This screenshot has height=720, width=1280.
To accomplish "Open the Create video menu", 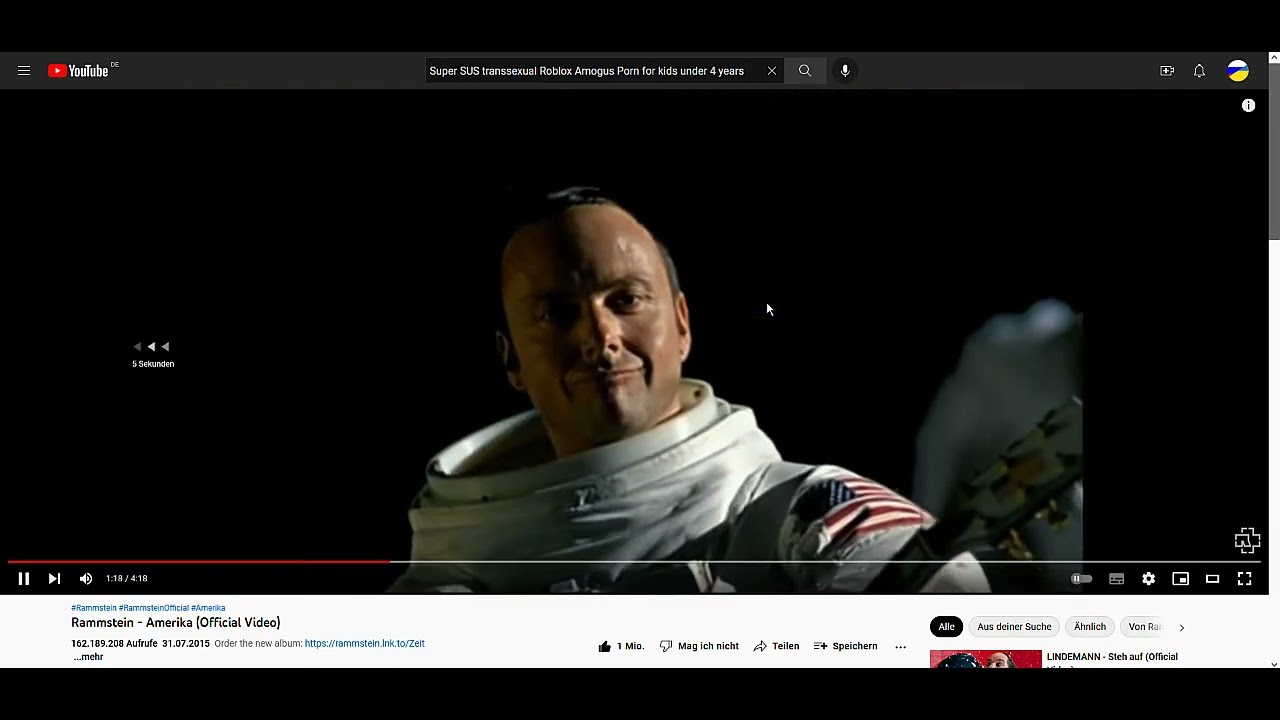I will (x=1167, y=71).
